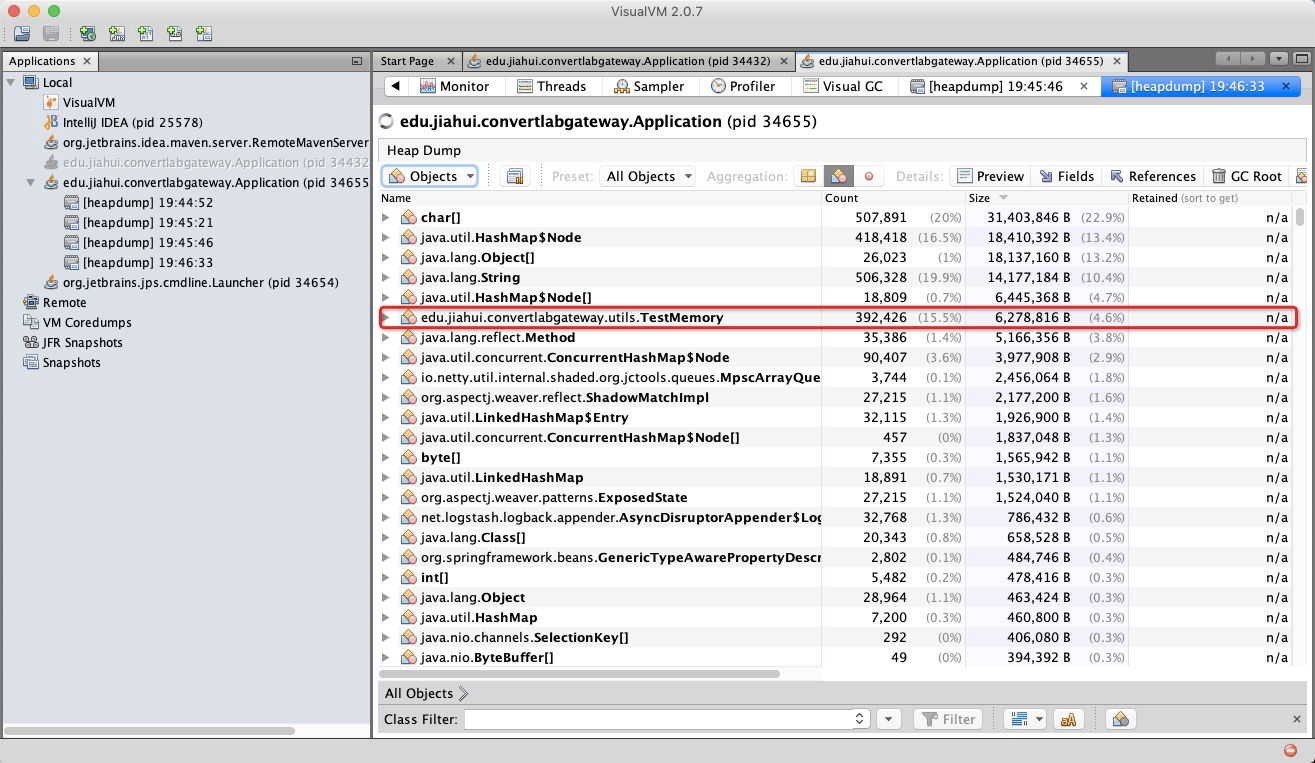Sort by the Name column header

pyautogui.click(x=600, y=198)
